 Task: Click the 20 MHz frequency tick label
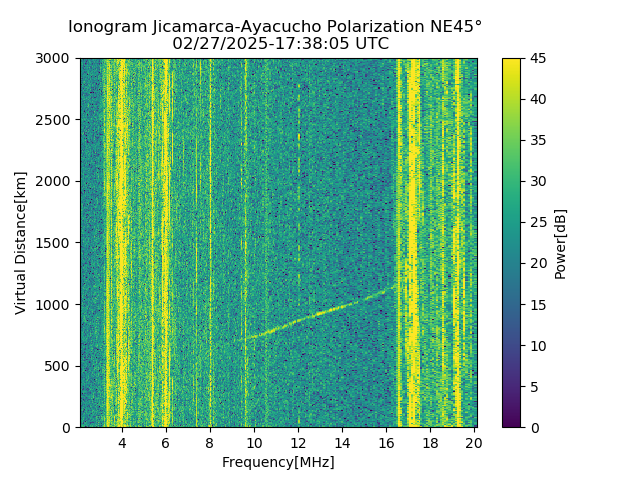[x=474, y=443]
